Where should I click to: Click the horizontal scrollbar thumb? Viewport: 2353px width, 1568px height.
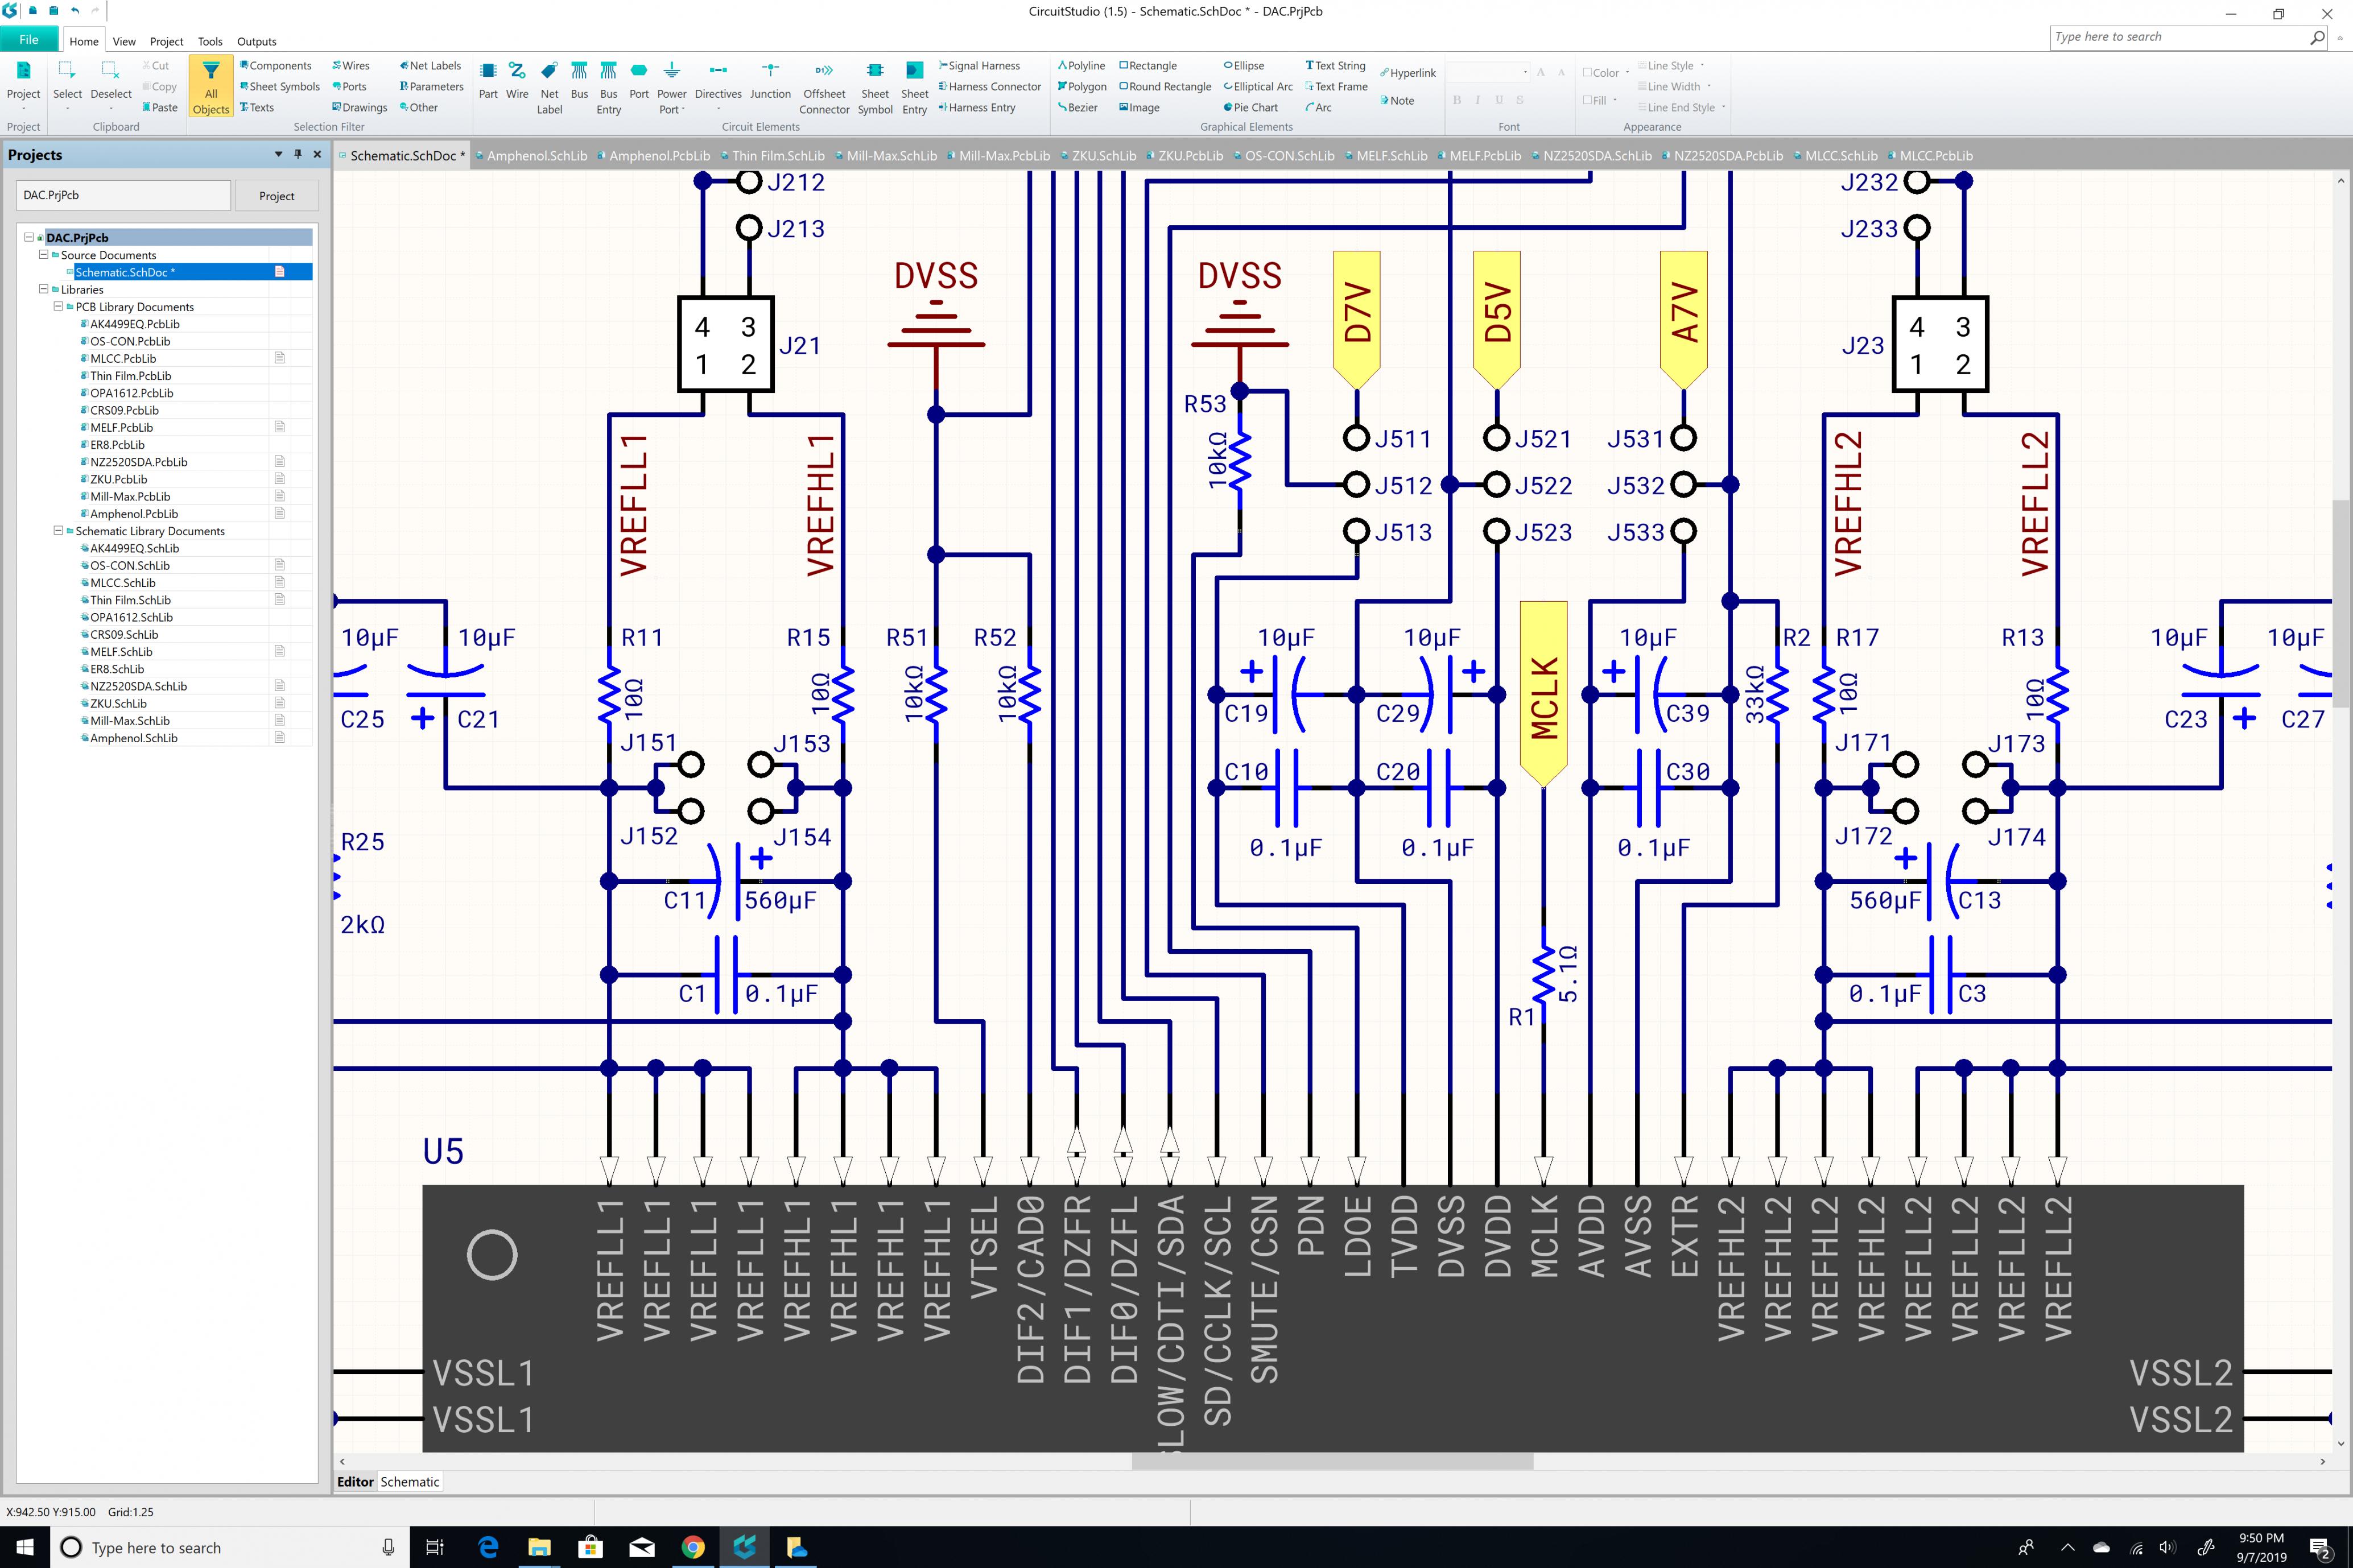click(x=1332, y=1461)
